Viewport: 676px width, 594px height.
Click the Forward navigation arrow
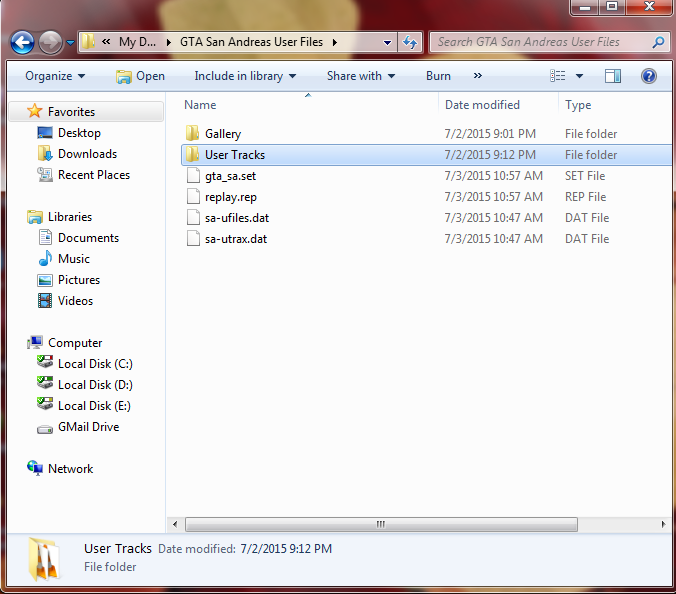coord(50,42)
